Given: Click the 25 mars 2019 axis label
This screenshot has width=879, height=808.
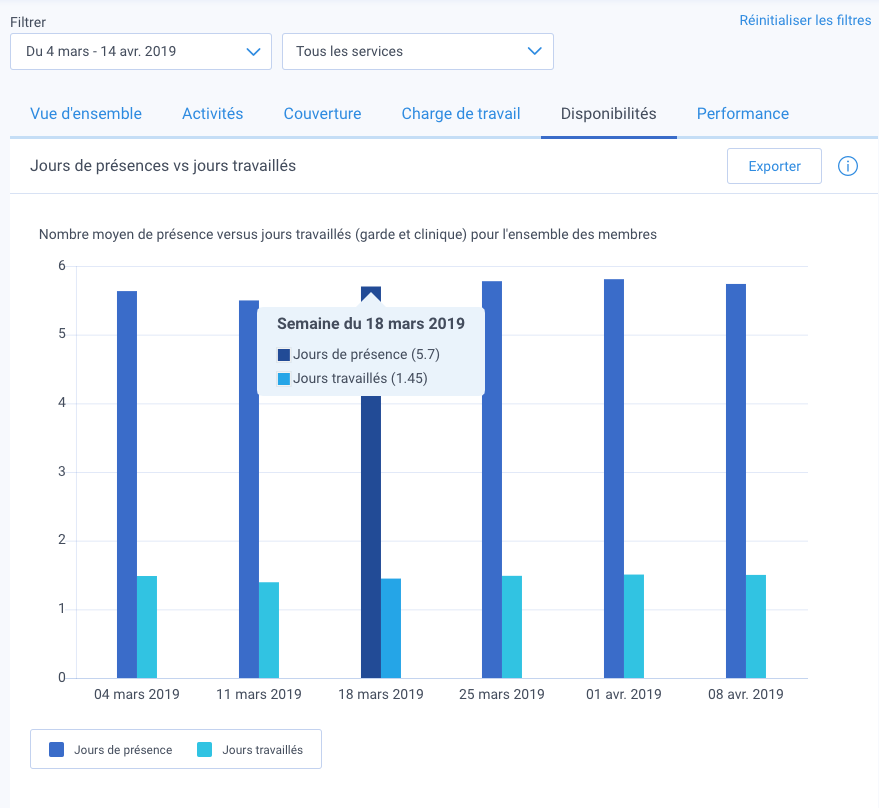Looking at the screenshot, I should [x=502, y=694].
